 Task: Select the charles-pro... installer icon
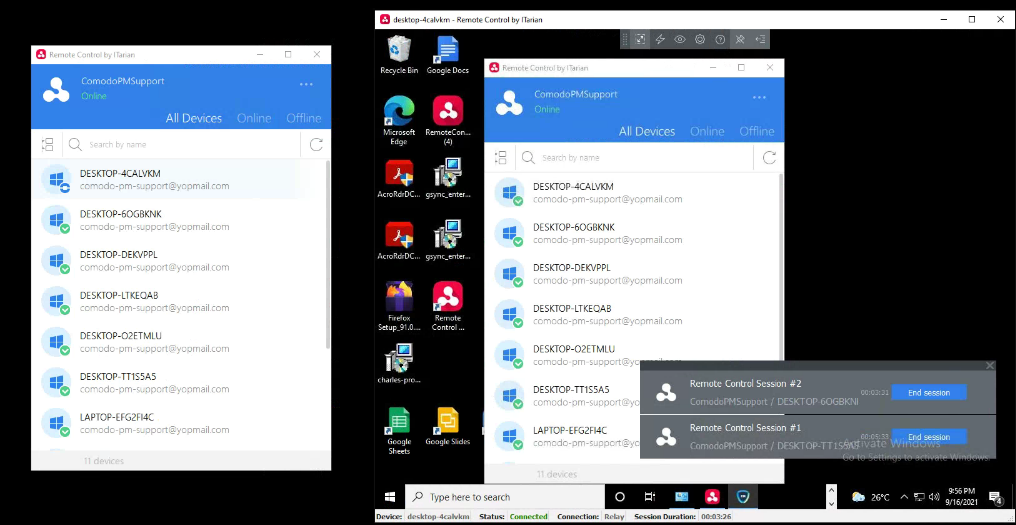point(399,363)
